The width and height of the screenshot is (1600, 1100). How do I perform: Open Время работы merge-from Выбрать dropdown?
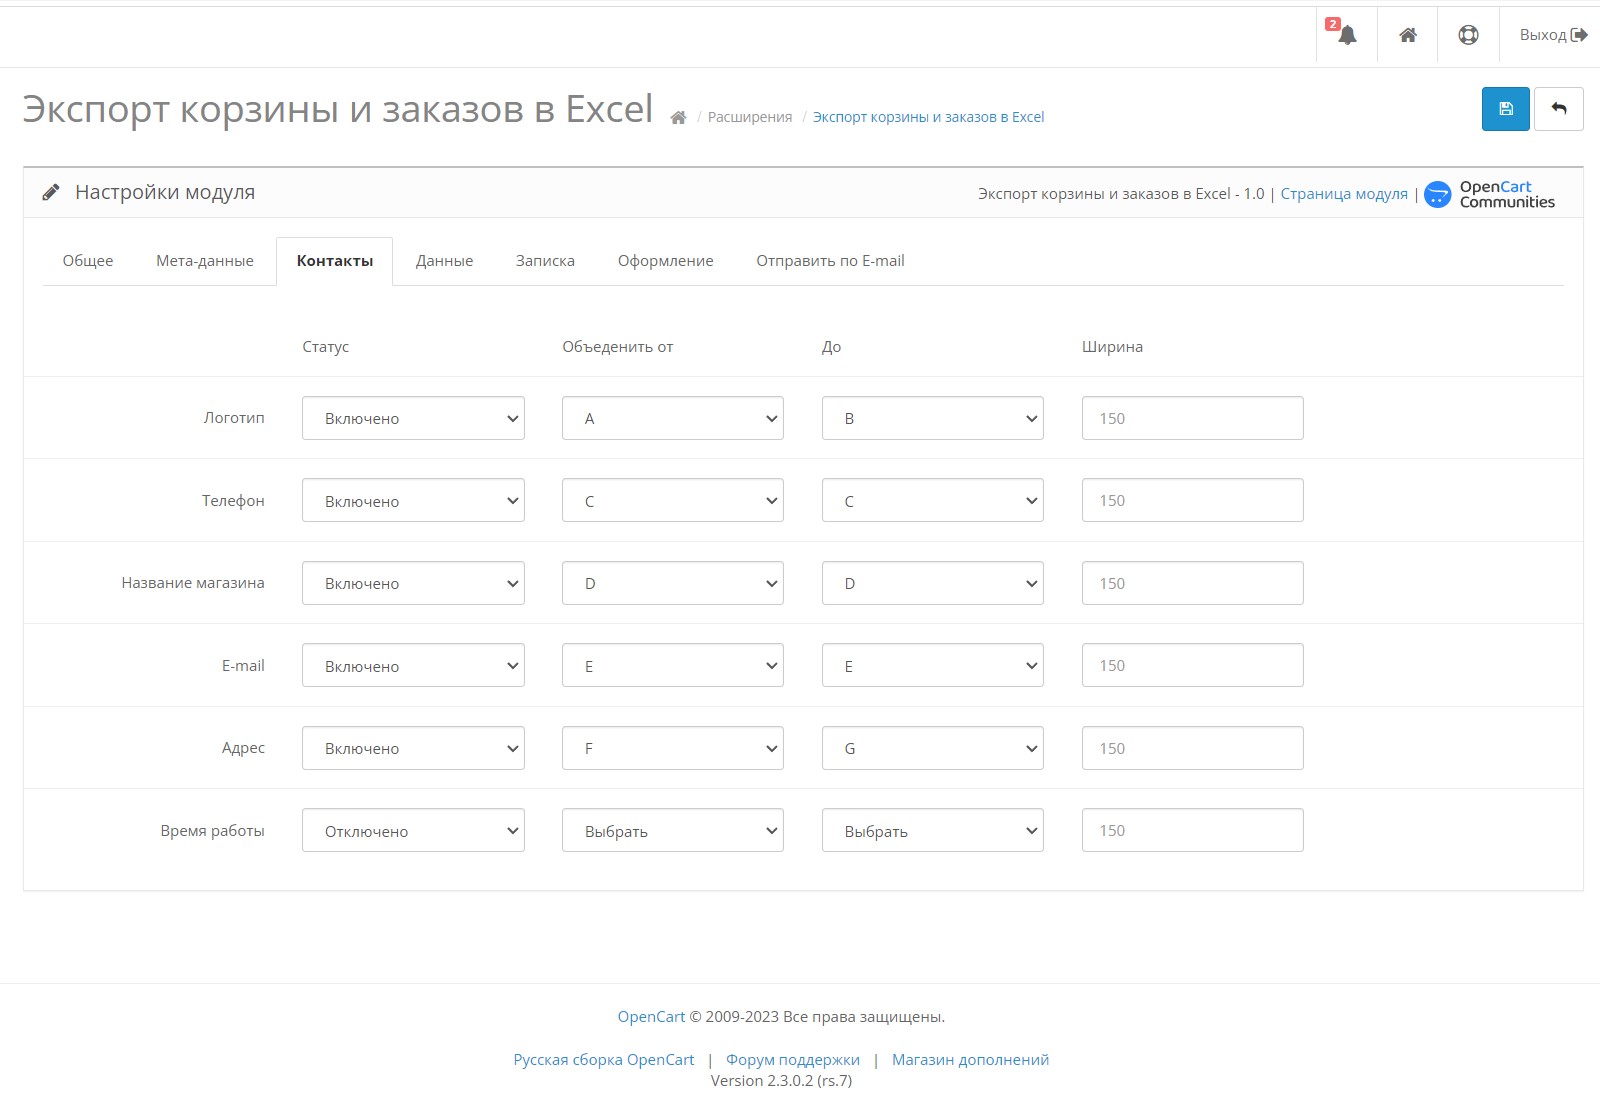pyautogui.click(x=673, y=830)
